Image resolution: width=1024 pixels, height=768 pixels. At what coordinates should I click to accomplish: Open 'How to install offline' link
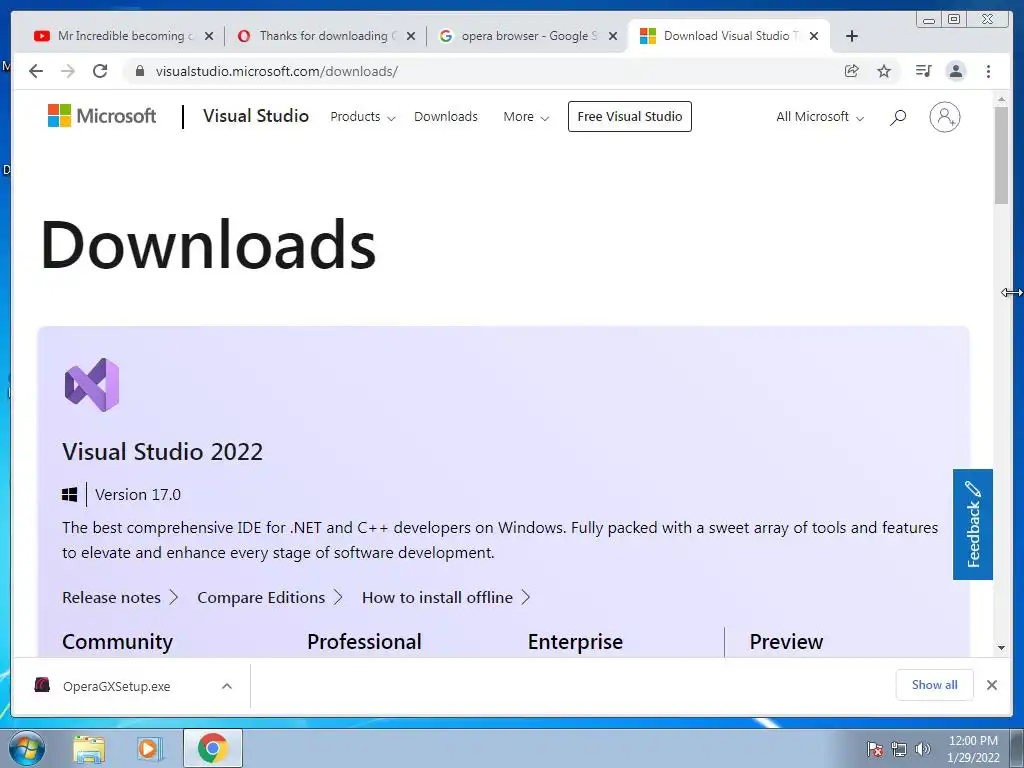[446, 598]
